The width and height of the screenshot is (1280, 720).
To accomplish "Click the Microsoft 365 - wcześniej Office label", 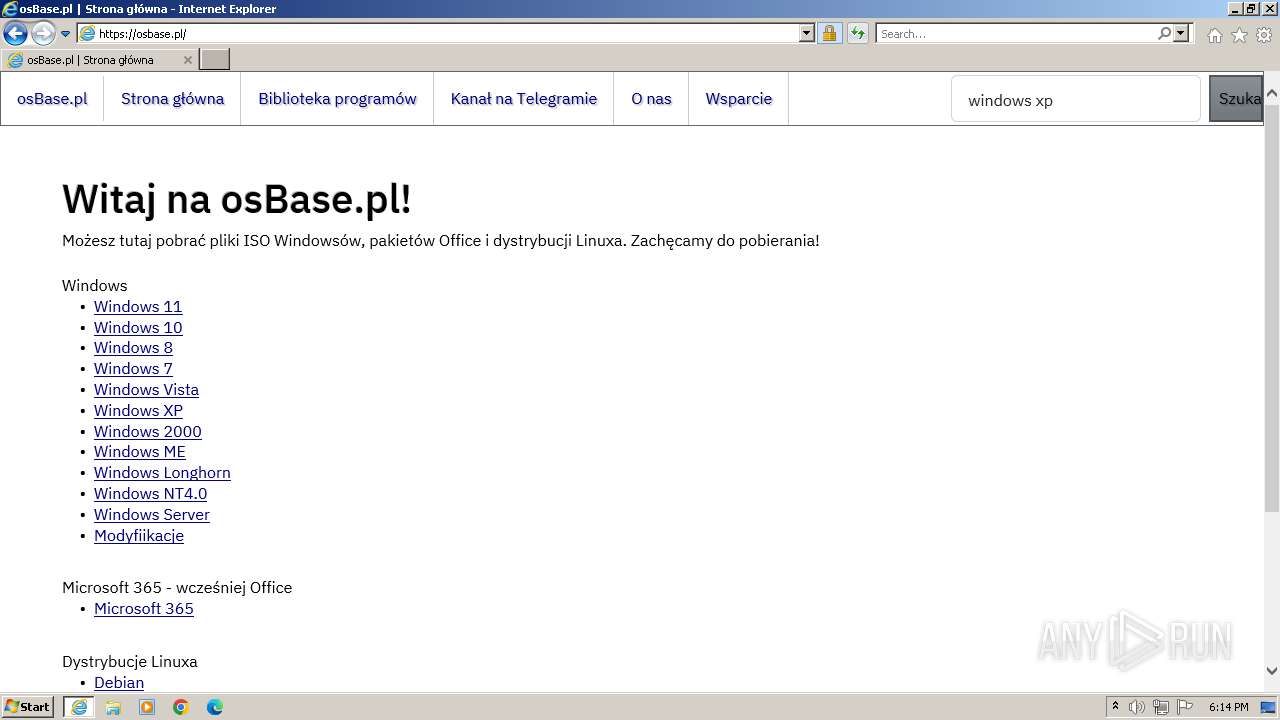I will point(177,587).
